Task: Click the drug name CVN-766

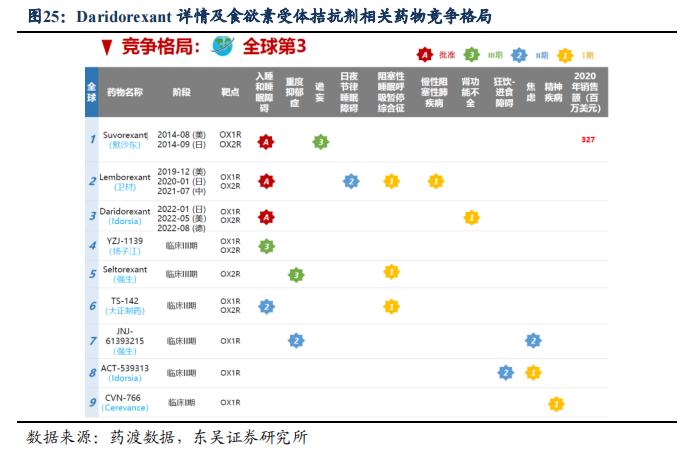Action: click(x=123, y=397)
